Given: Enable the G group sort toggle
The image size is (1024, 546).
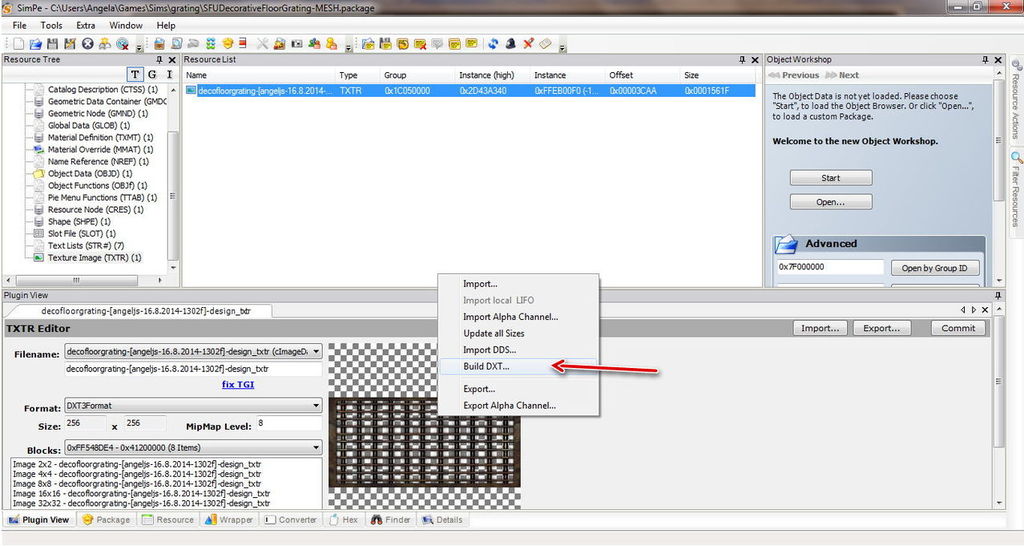Looking at the screenshot, I should click(x=152, y=74).
